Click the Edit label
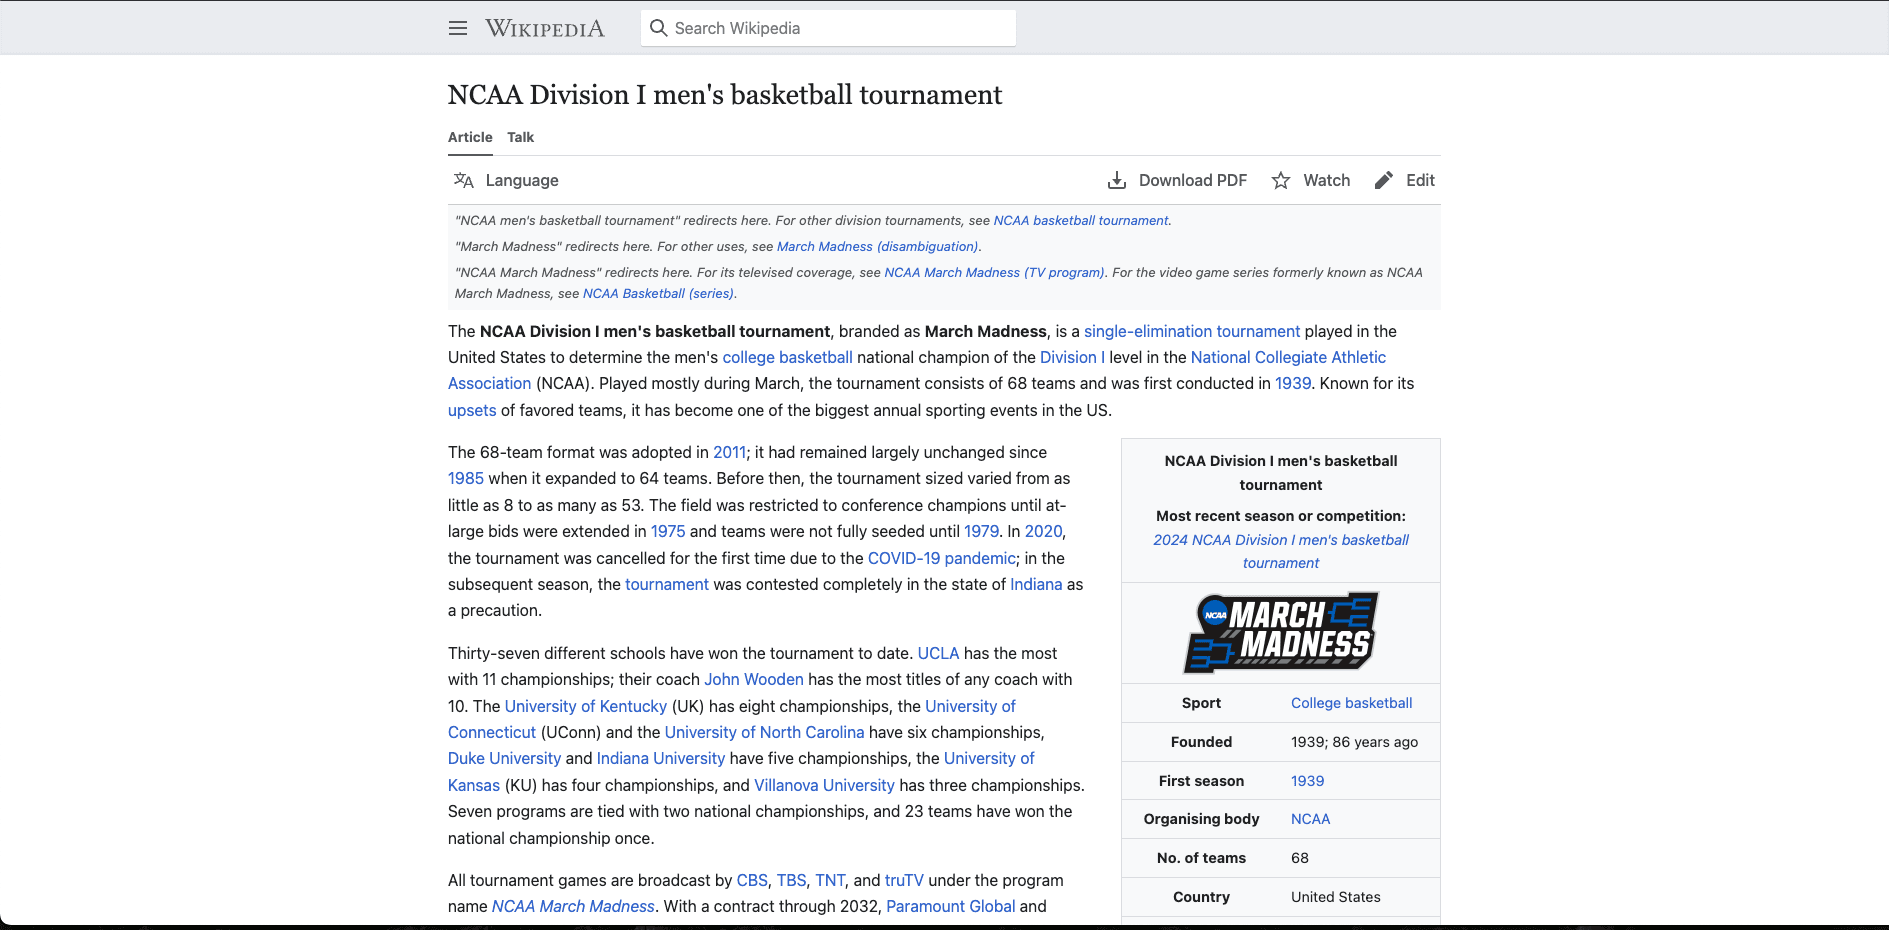Image resolution: width=1889 pixels, height=930 pixels. (1420, 180)
